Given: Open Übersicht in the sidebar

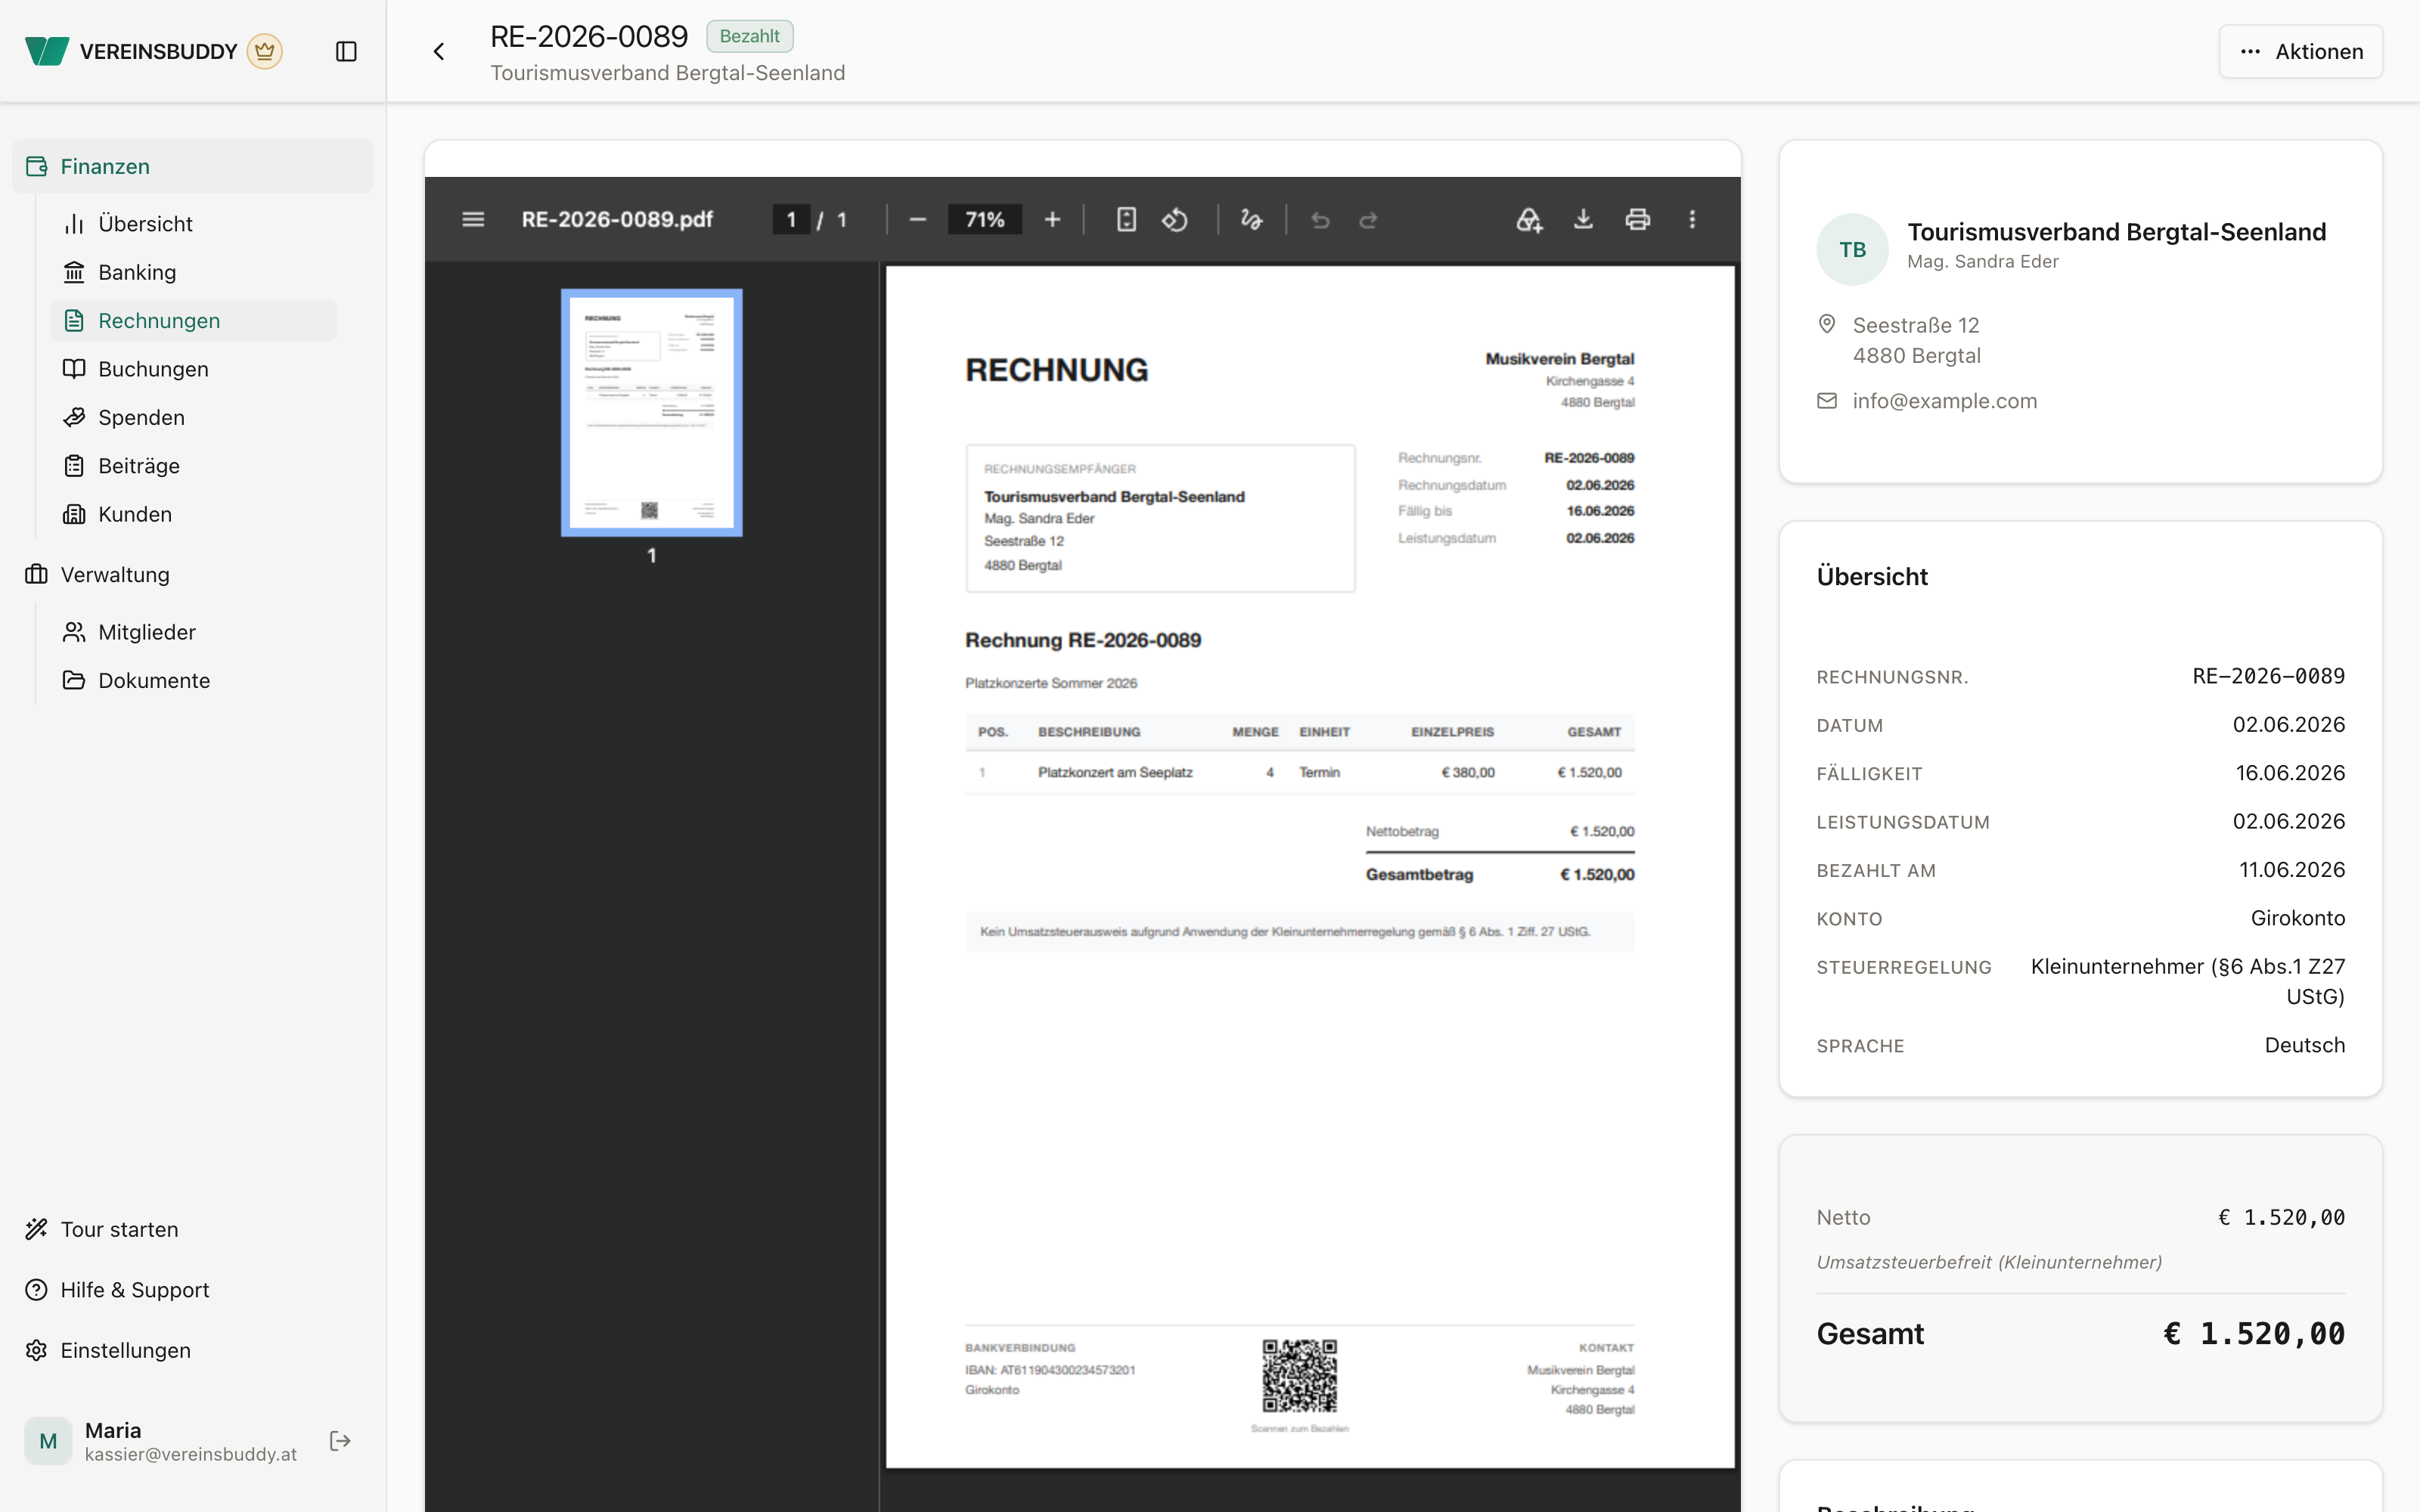Looking at the screenshot, I should coord(193,224).
